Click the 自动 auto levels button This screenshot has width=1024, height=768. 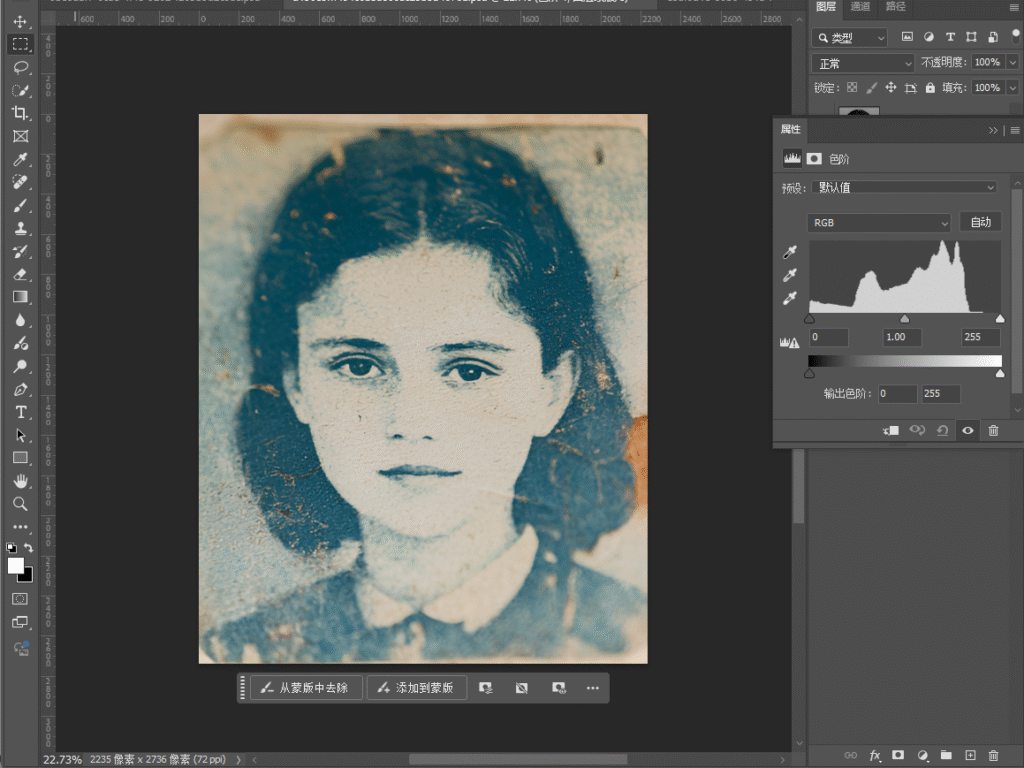point(980,222)
